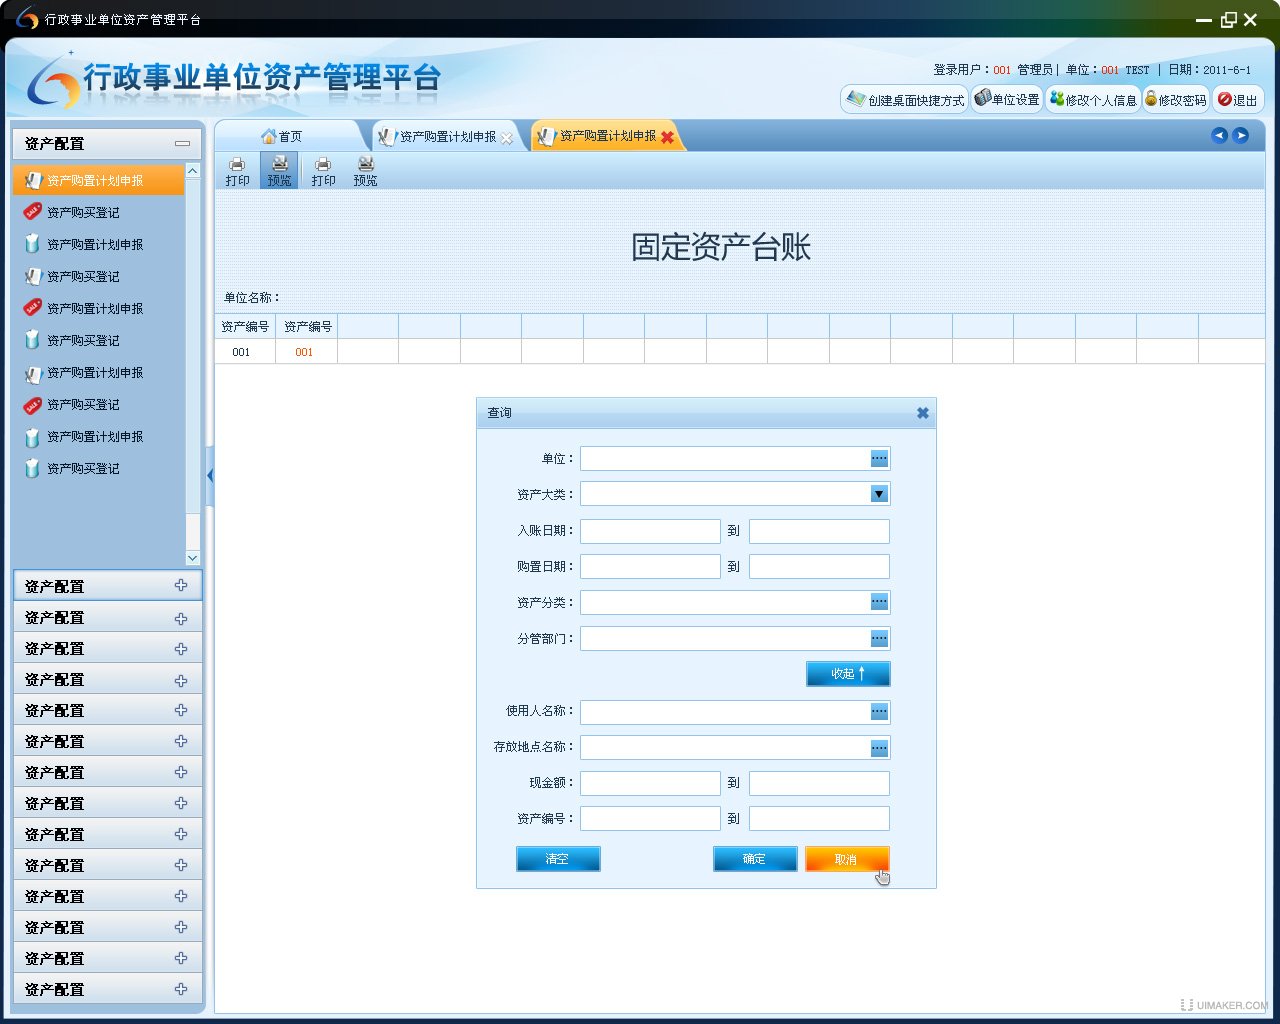The width and height of the screenshot is (1280, 1024).
Task: Click the 修改密码 lock button
Action: tap(1176, 100)
